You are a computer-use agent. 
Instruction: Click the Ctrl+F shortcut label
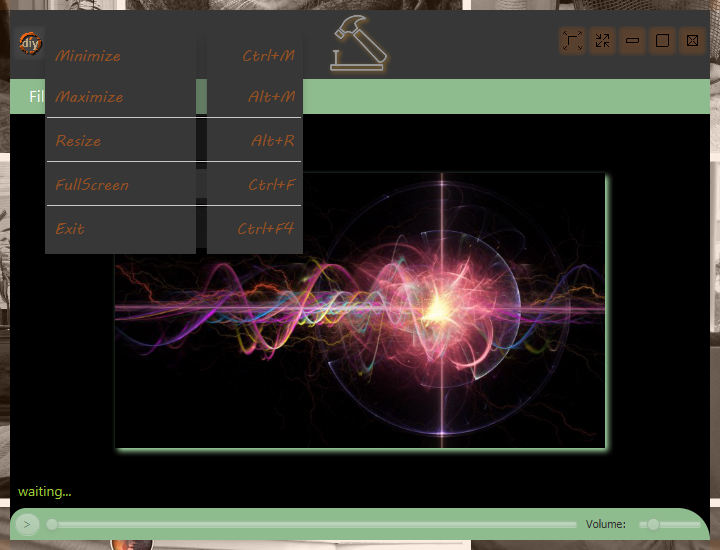271,185
